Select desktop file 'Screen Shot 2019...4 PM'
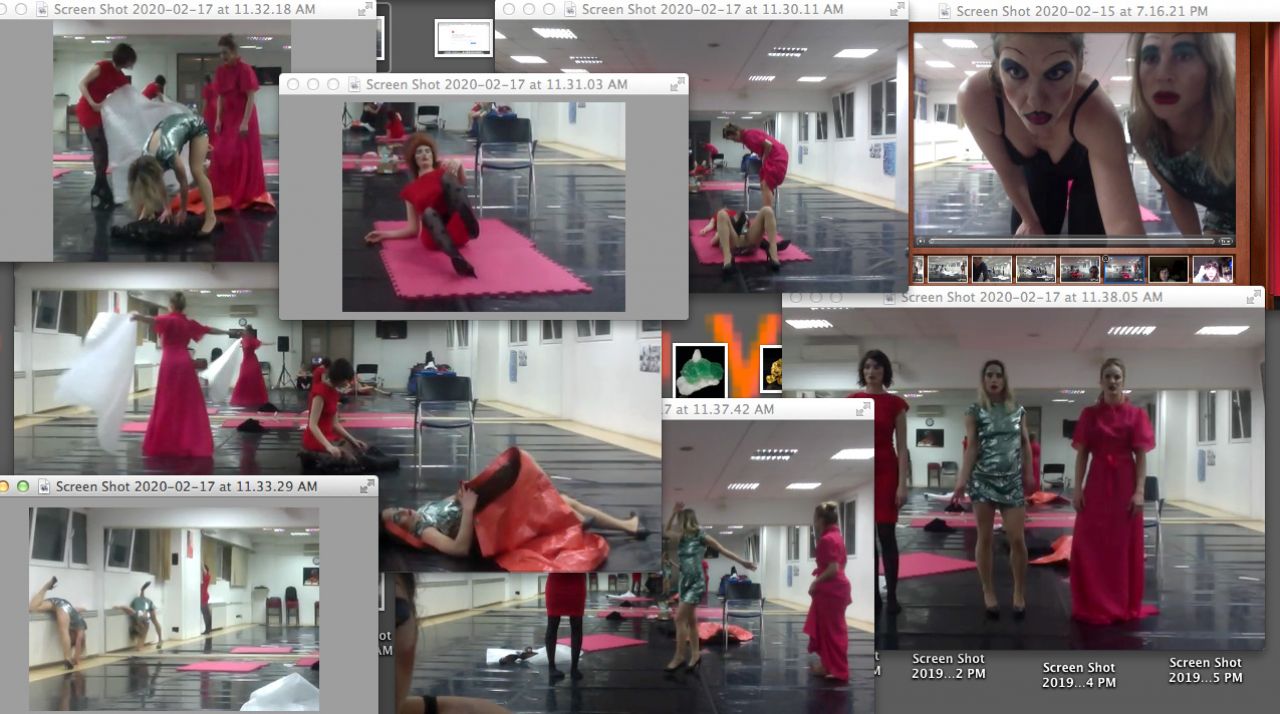This screenshot has height=714, width=1280. point(1078,675)
